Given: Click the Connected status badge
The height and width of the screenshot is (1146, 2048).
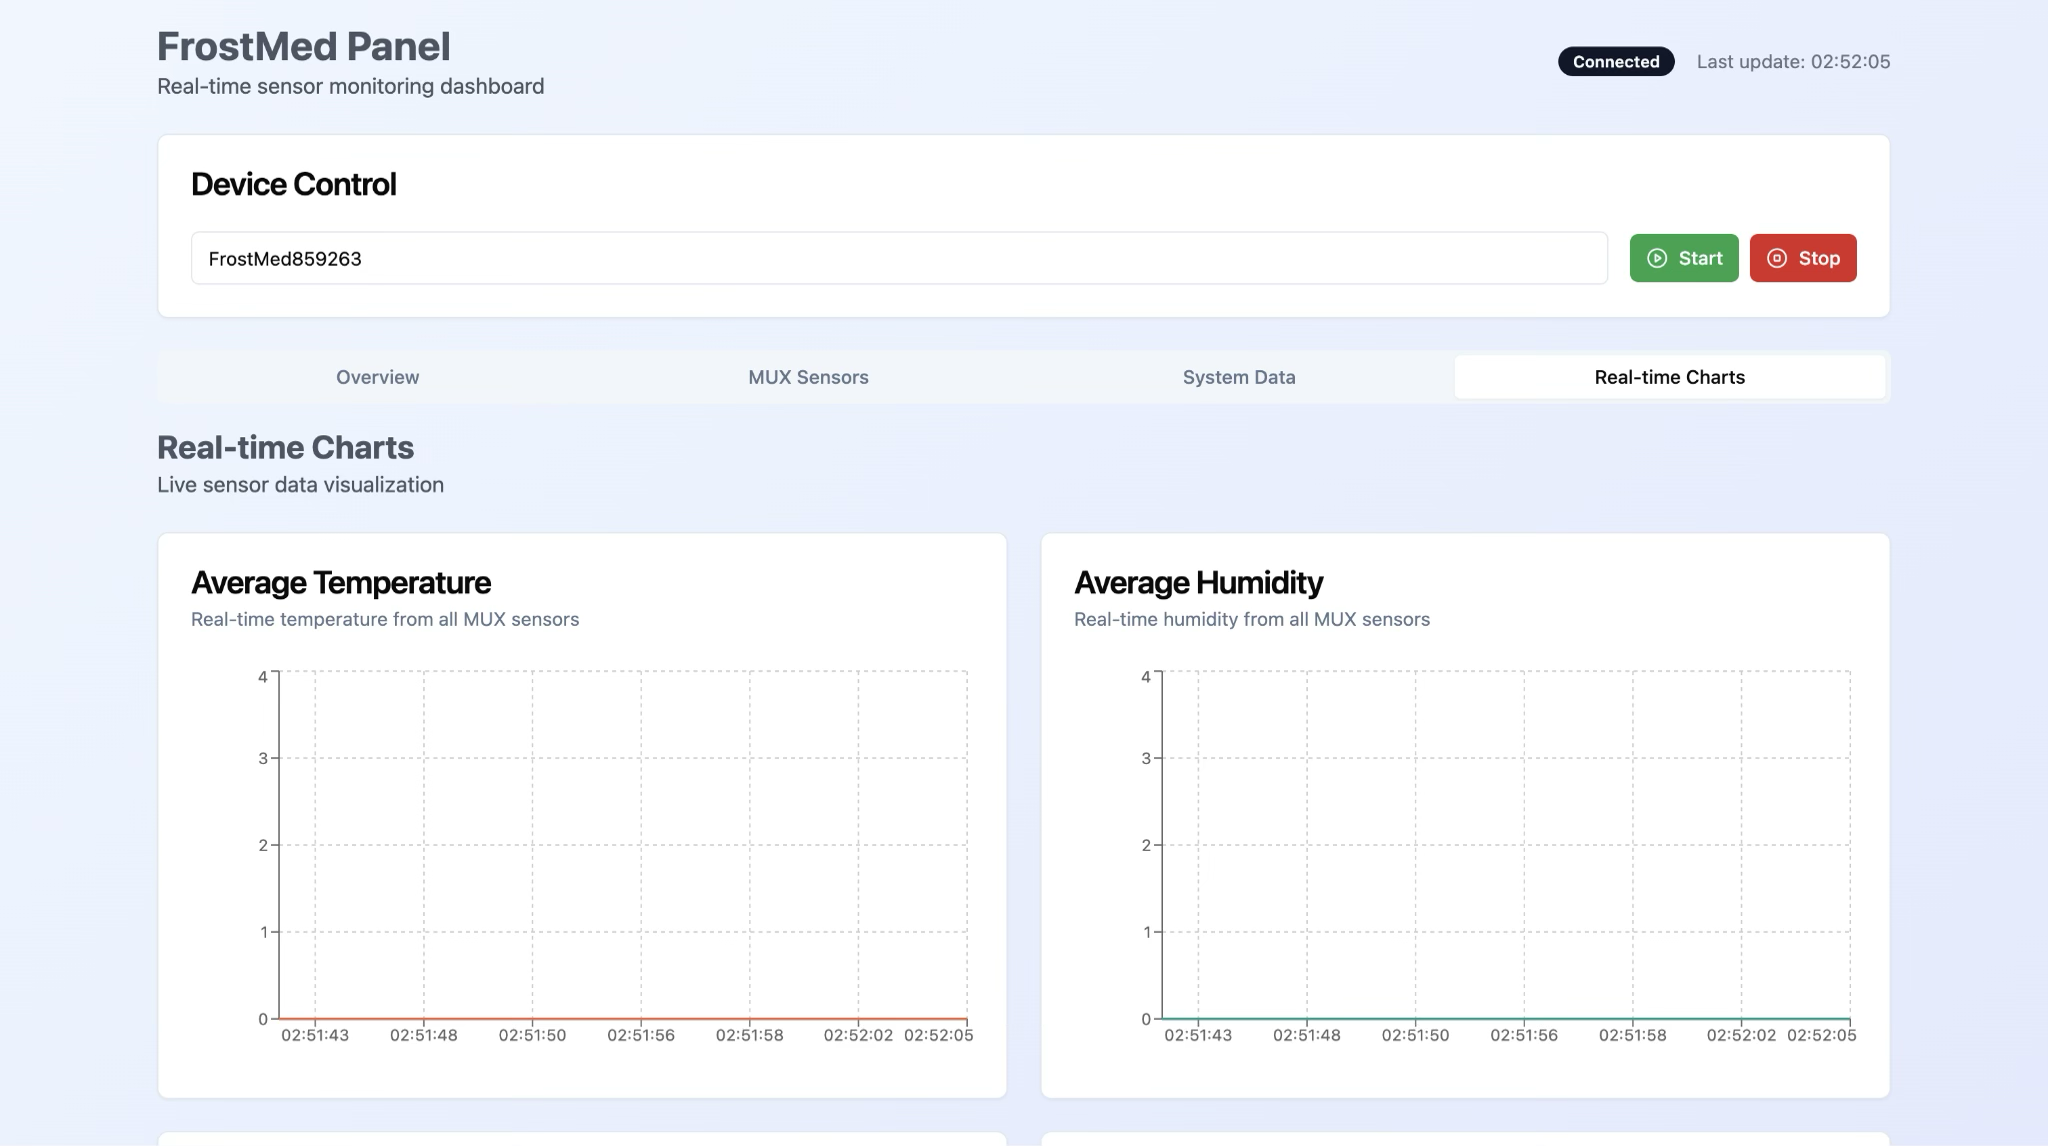Looking at the screenshot, I should click(1615, 62).
